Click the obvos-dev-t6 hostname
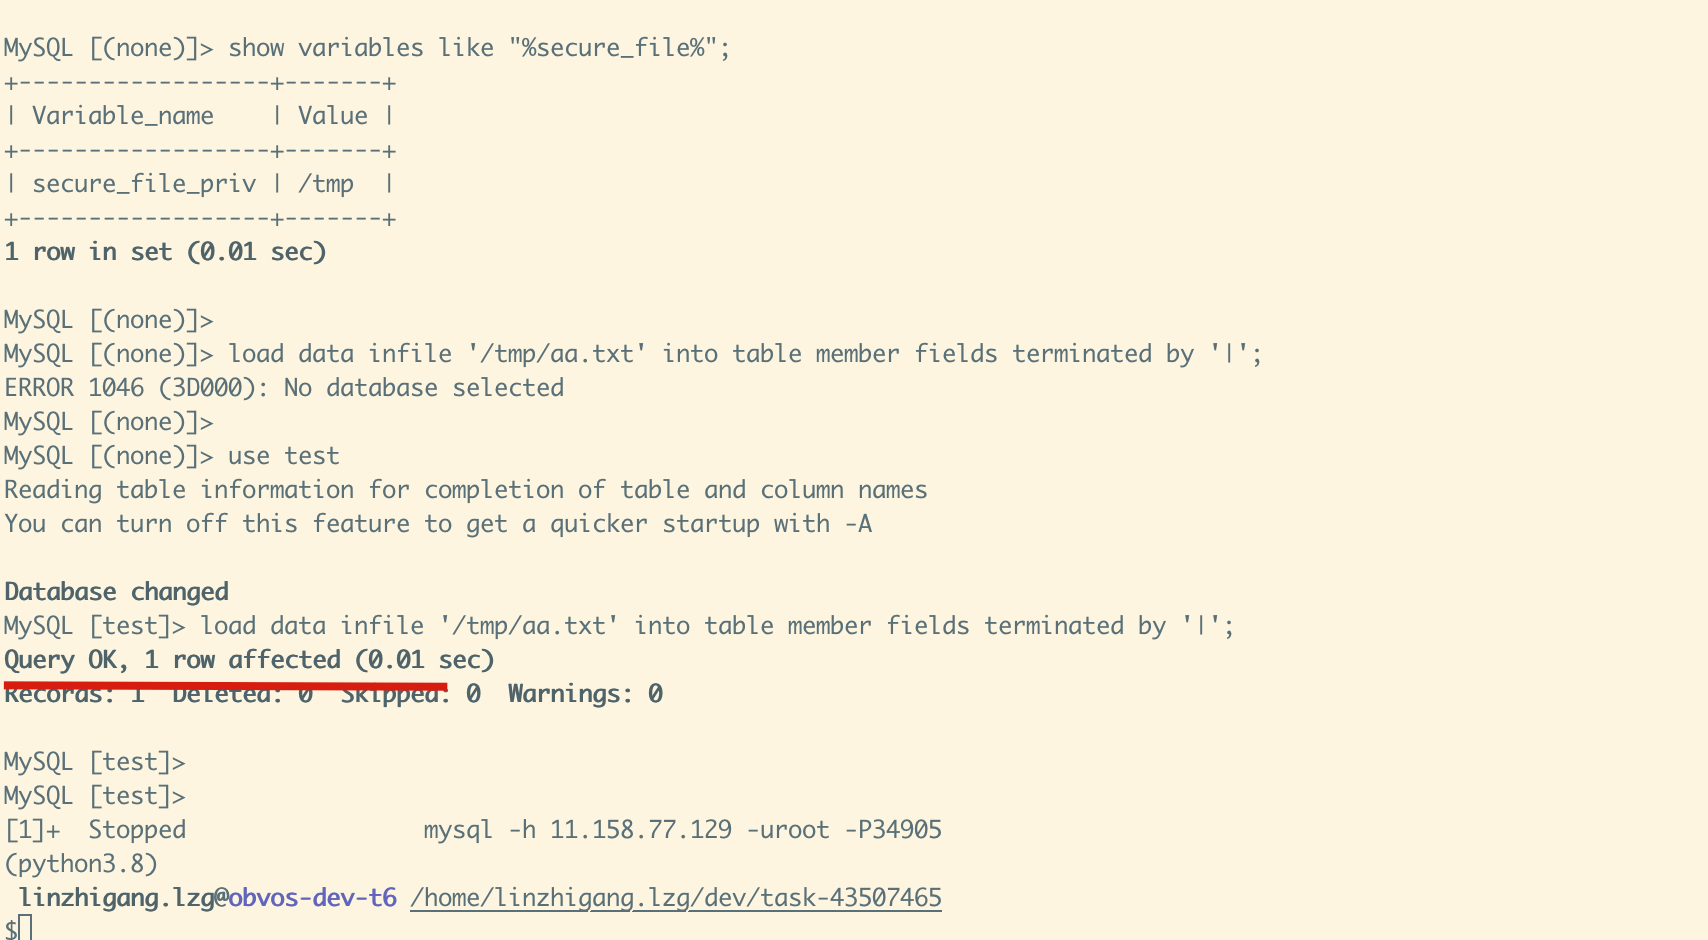 [312, 898]
